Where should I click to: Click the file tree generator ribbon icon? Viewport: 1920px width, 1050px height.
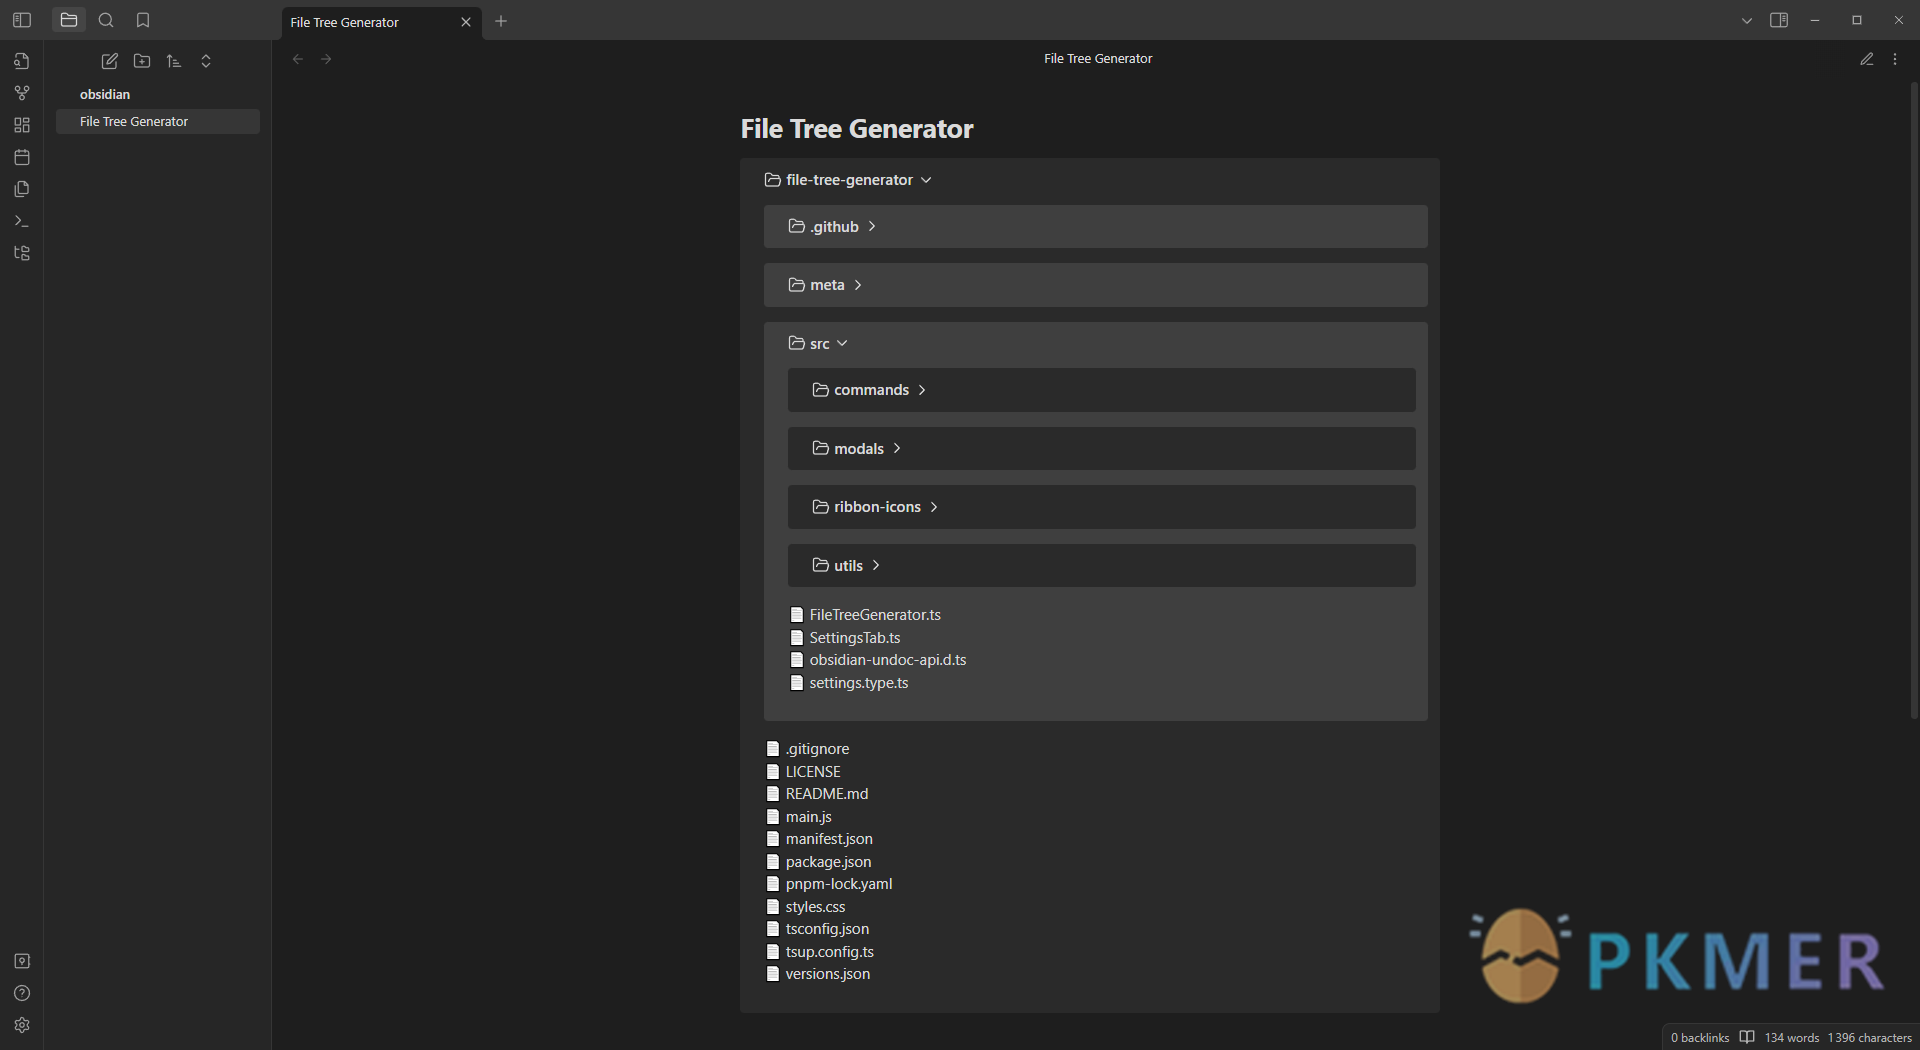pyautogui.click(x=22, y=253)
